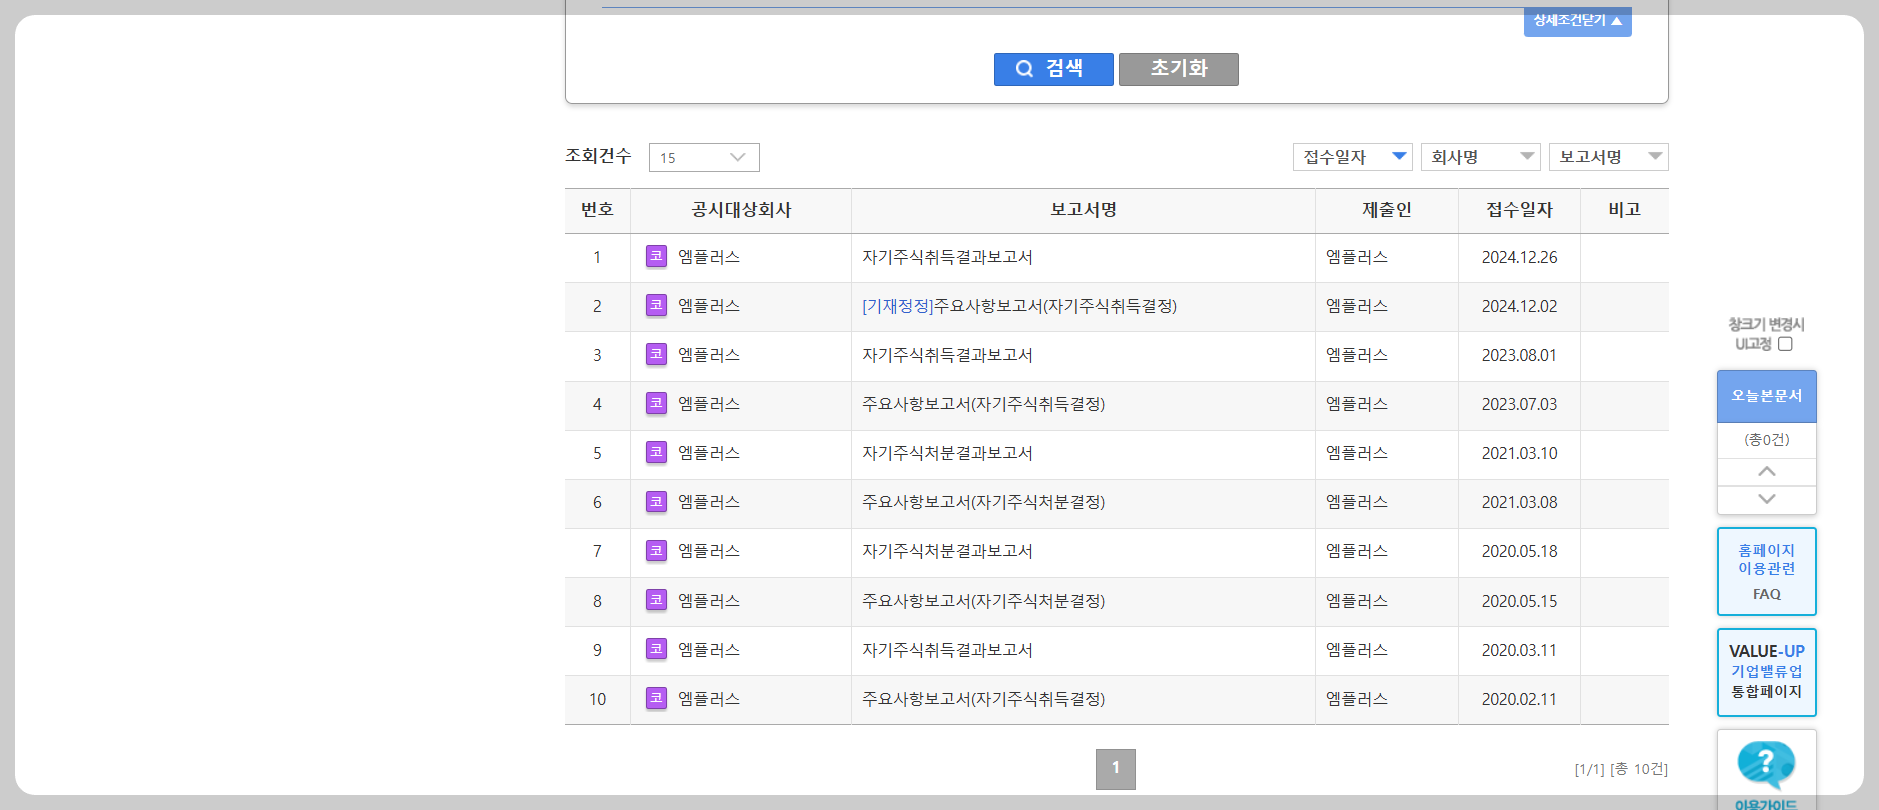Click the 오늘본문서 panel header
Image resolution: width=1879 pixels, height=810 pixels.
1766,396
